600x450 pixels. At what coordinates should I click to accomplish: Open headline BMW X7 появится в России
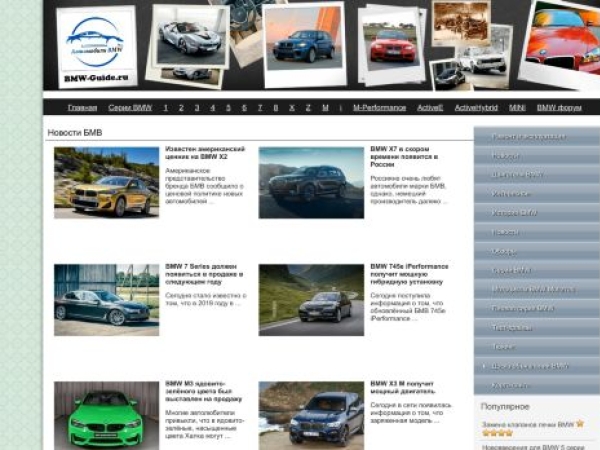[404, 157]
